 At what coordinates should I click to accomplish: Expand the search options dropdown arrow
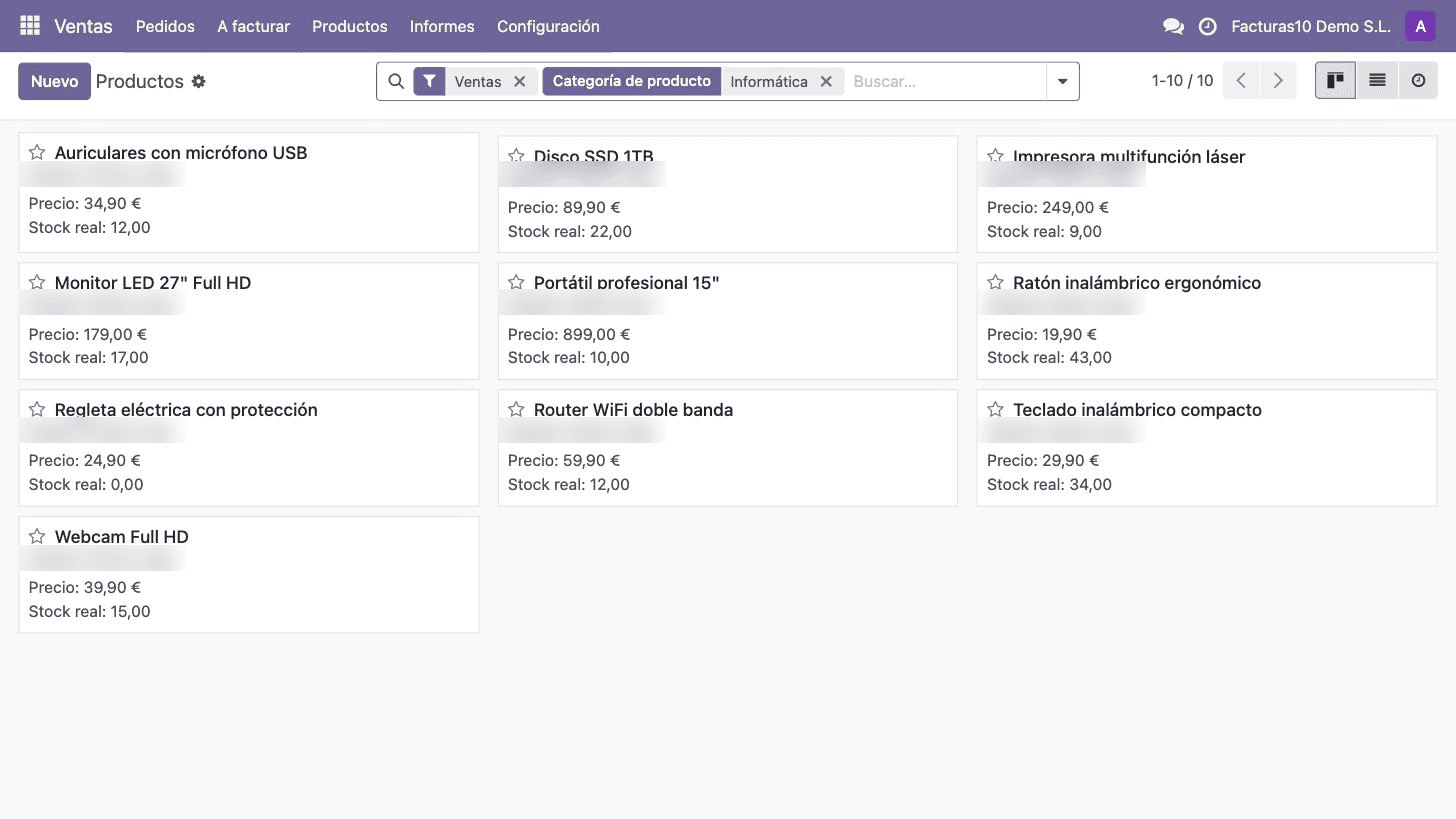(x=1062, y=81)
